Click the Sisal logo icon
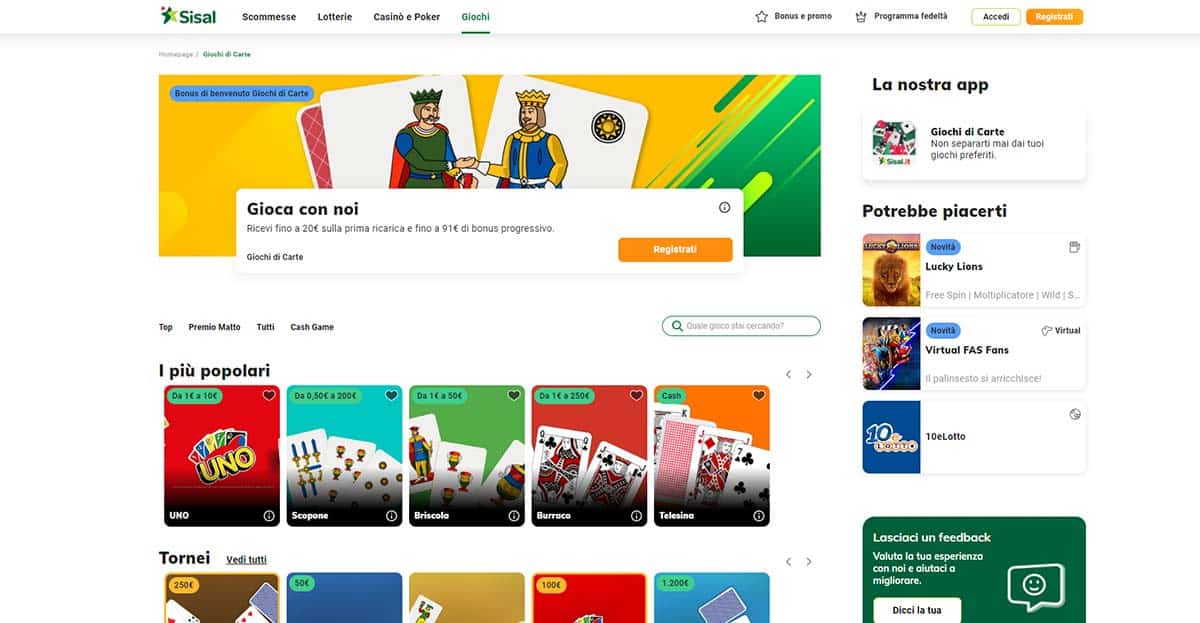Viewport: 1200px width, 623px height. (168, 16)
